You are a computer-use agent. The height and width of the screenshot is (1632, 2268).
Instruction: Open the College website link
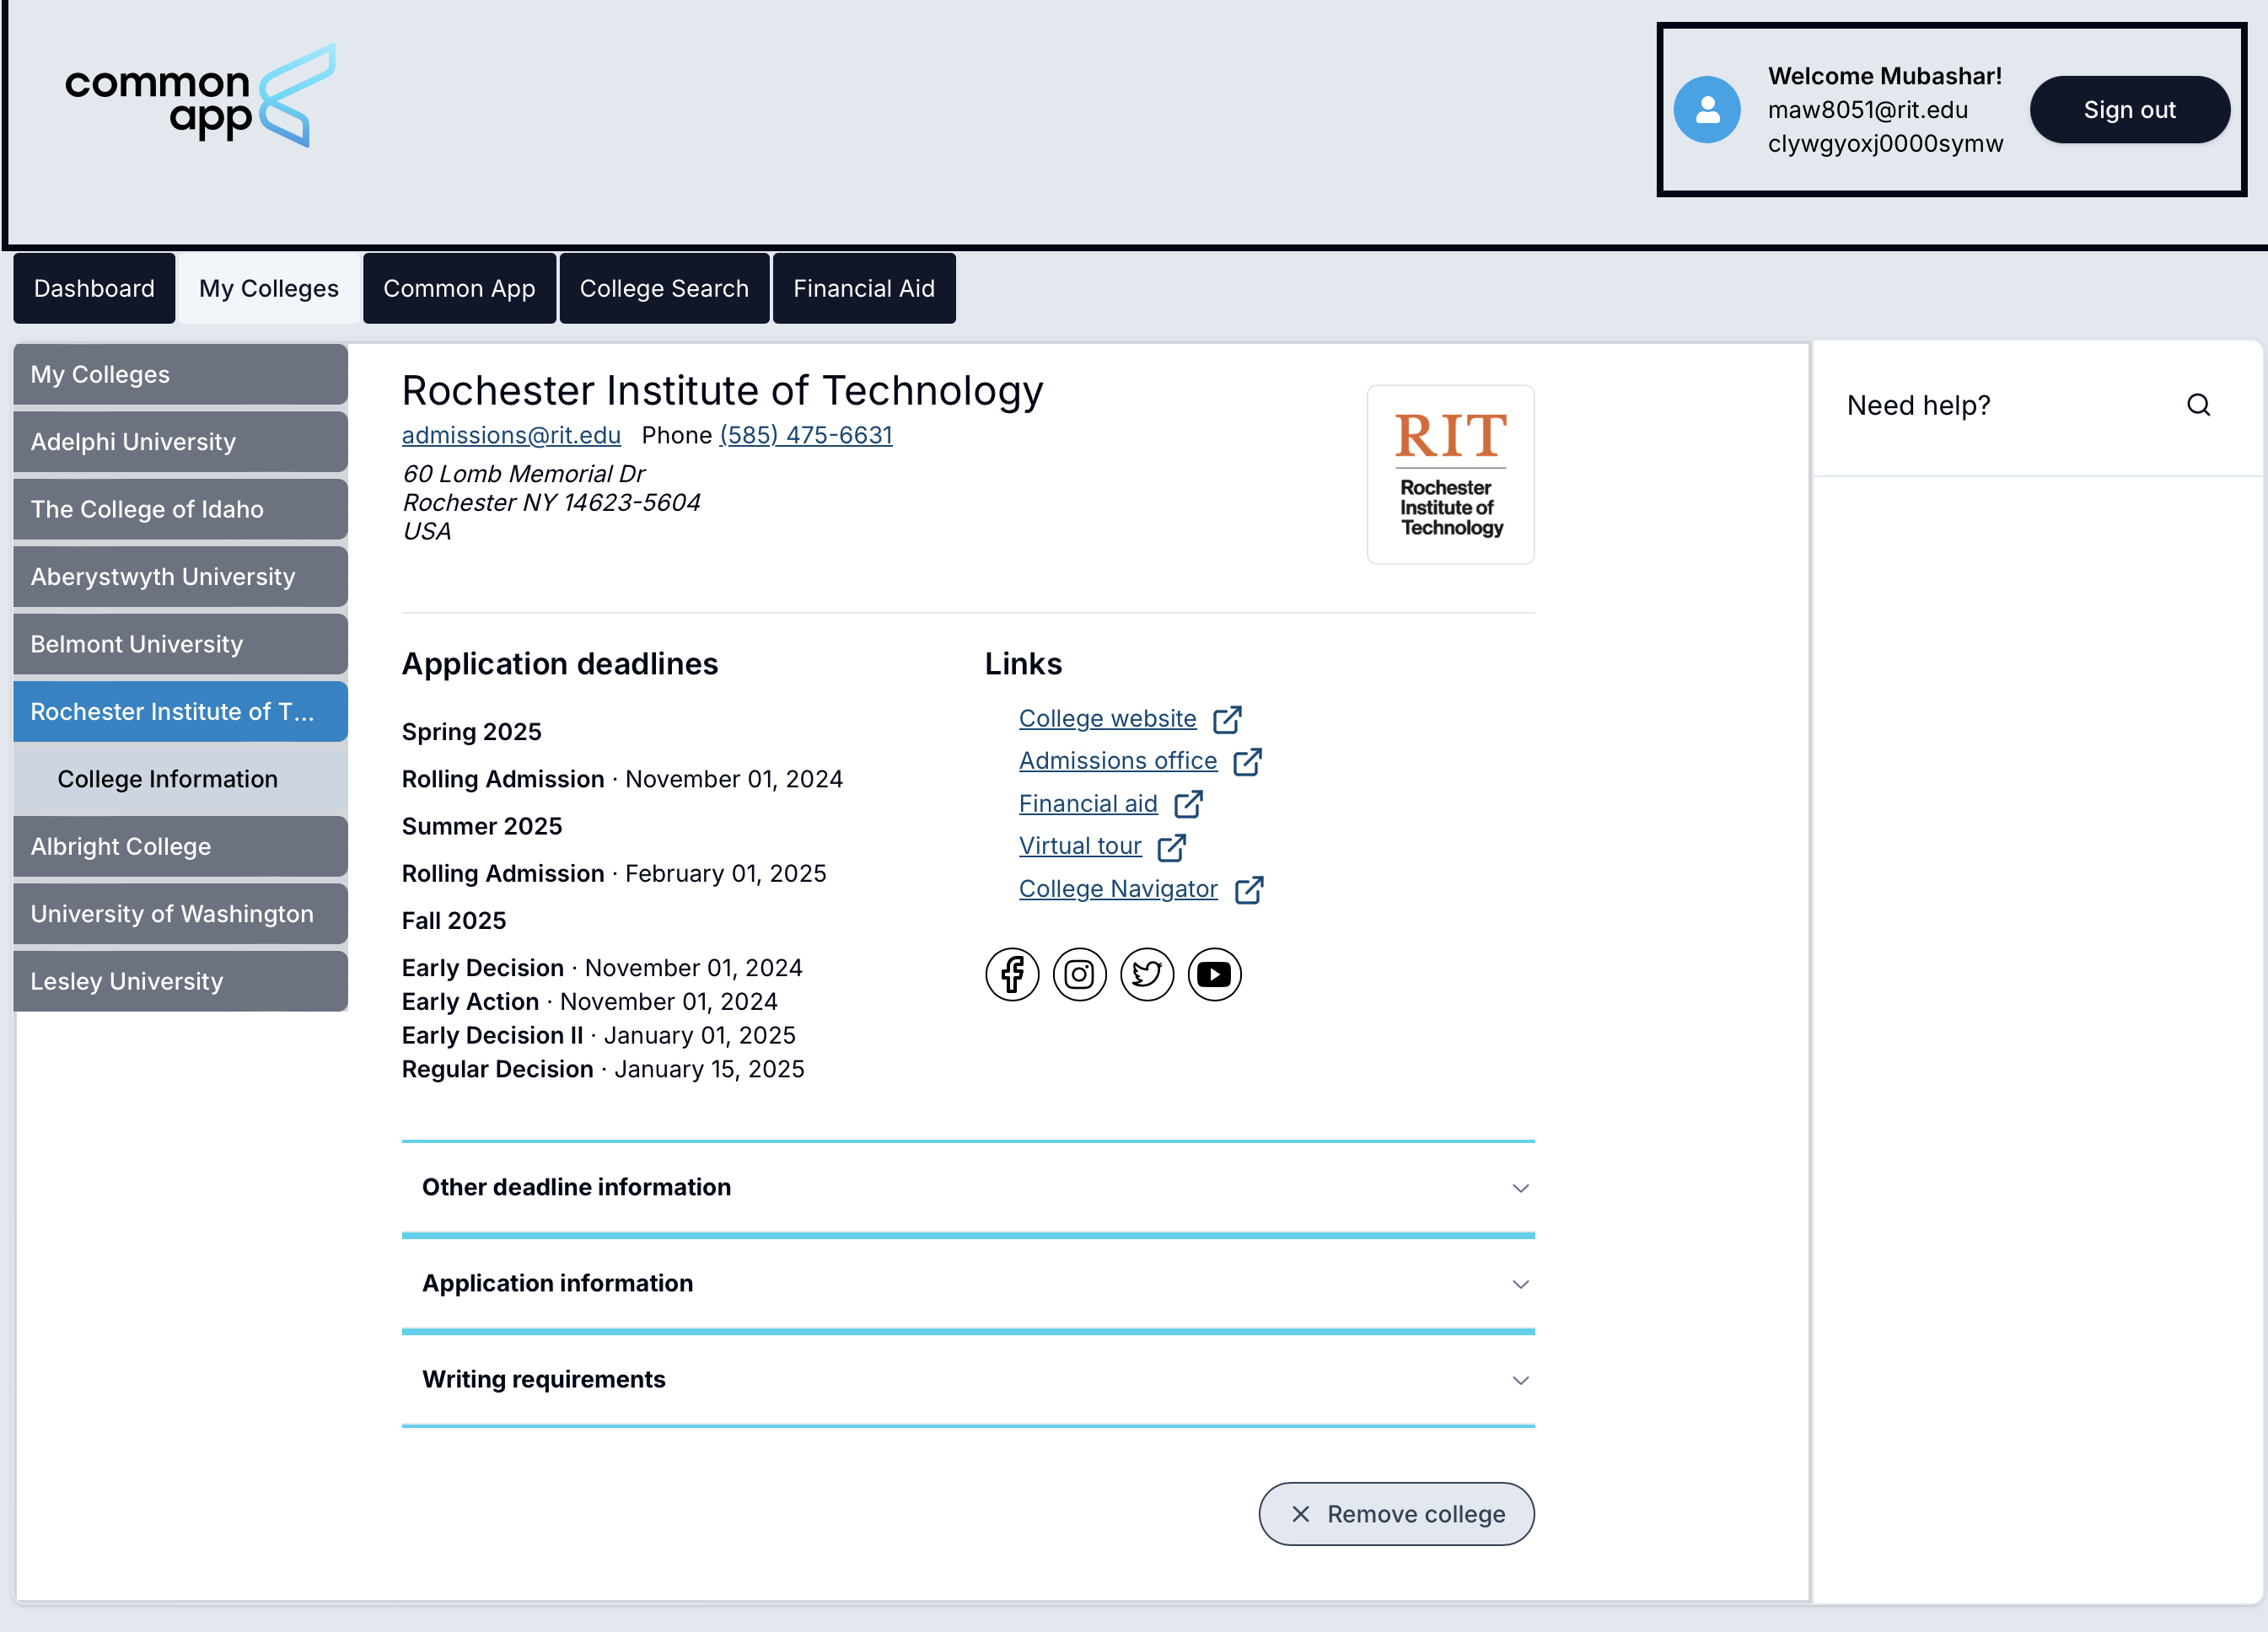1107,718
